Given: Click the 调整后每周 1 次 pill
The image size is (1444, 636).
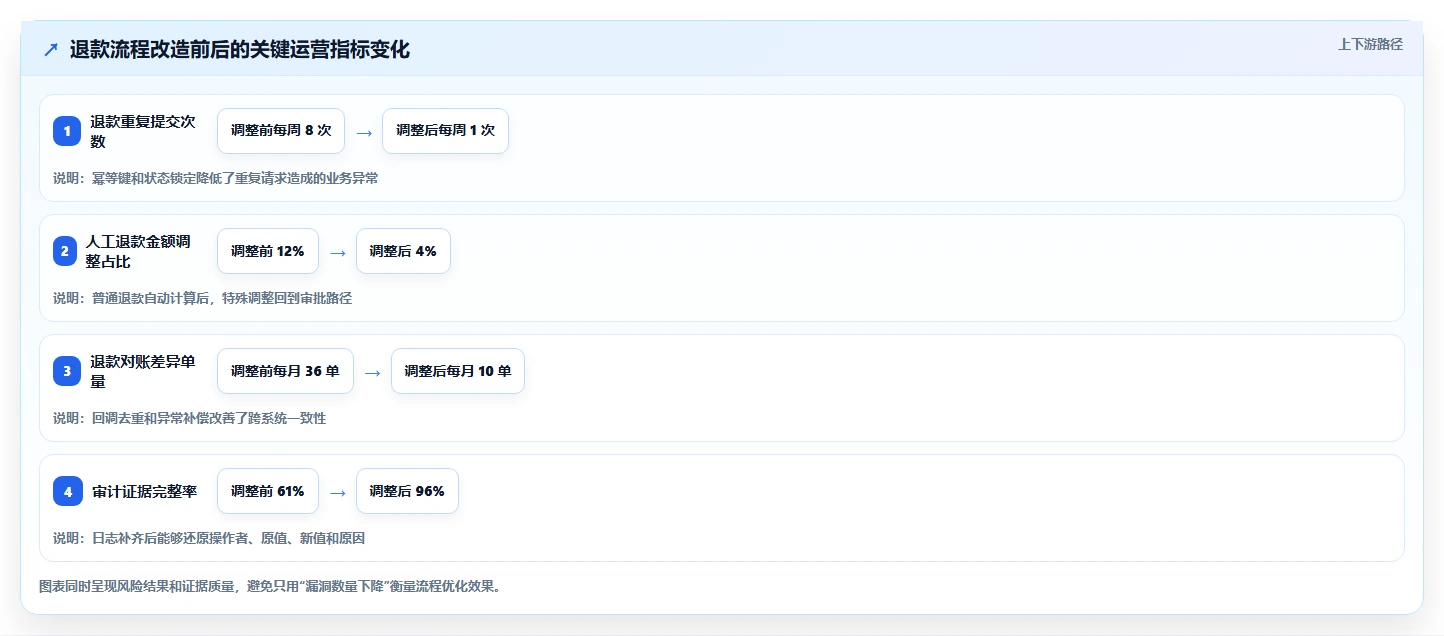Looking at the screenshot, I should coord(446,131).
